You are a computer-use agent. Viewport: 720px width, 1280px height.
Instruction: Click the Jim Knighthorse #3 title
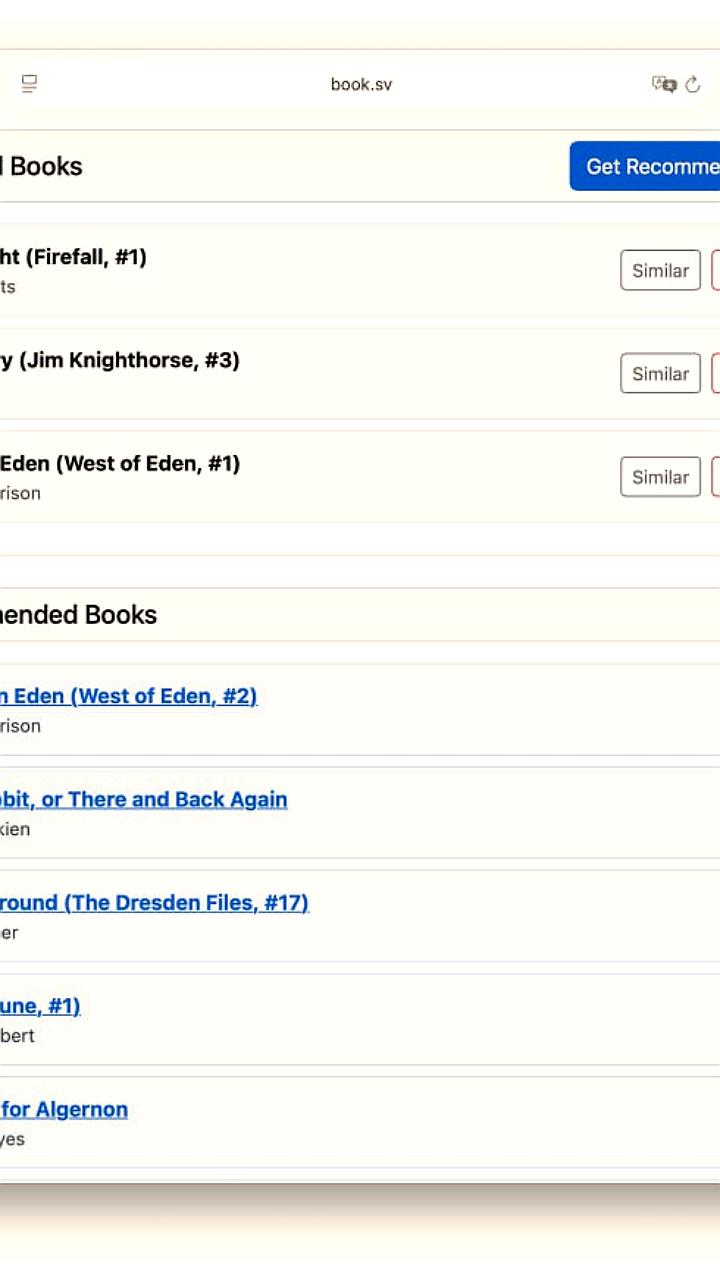(x=119, y=360)
